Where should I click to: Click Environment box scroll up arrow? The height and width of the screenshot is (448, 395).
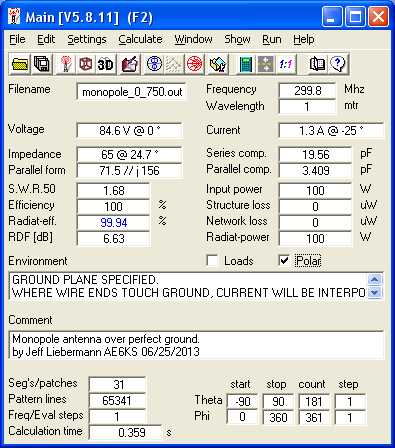tap(375, 279)
